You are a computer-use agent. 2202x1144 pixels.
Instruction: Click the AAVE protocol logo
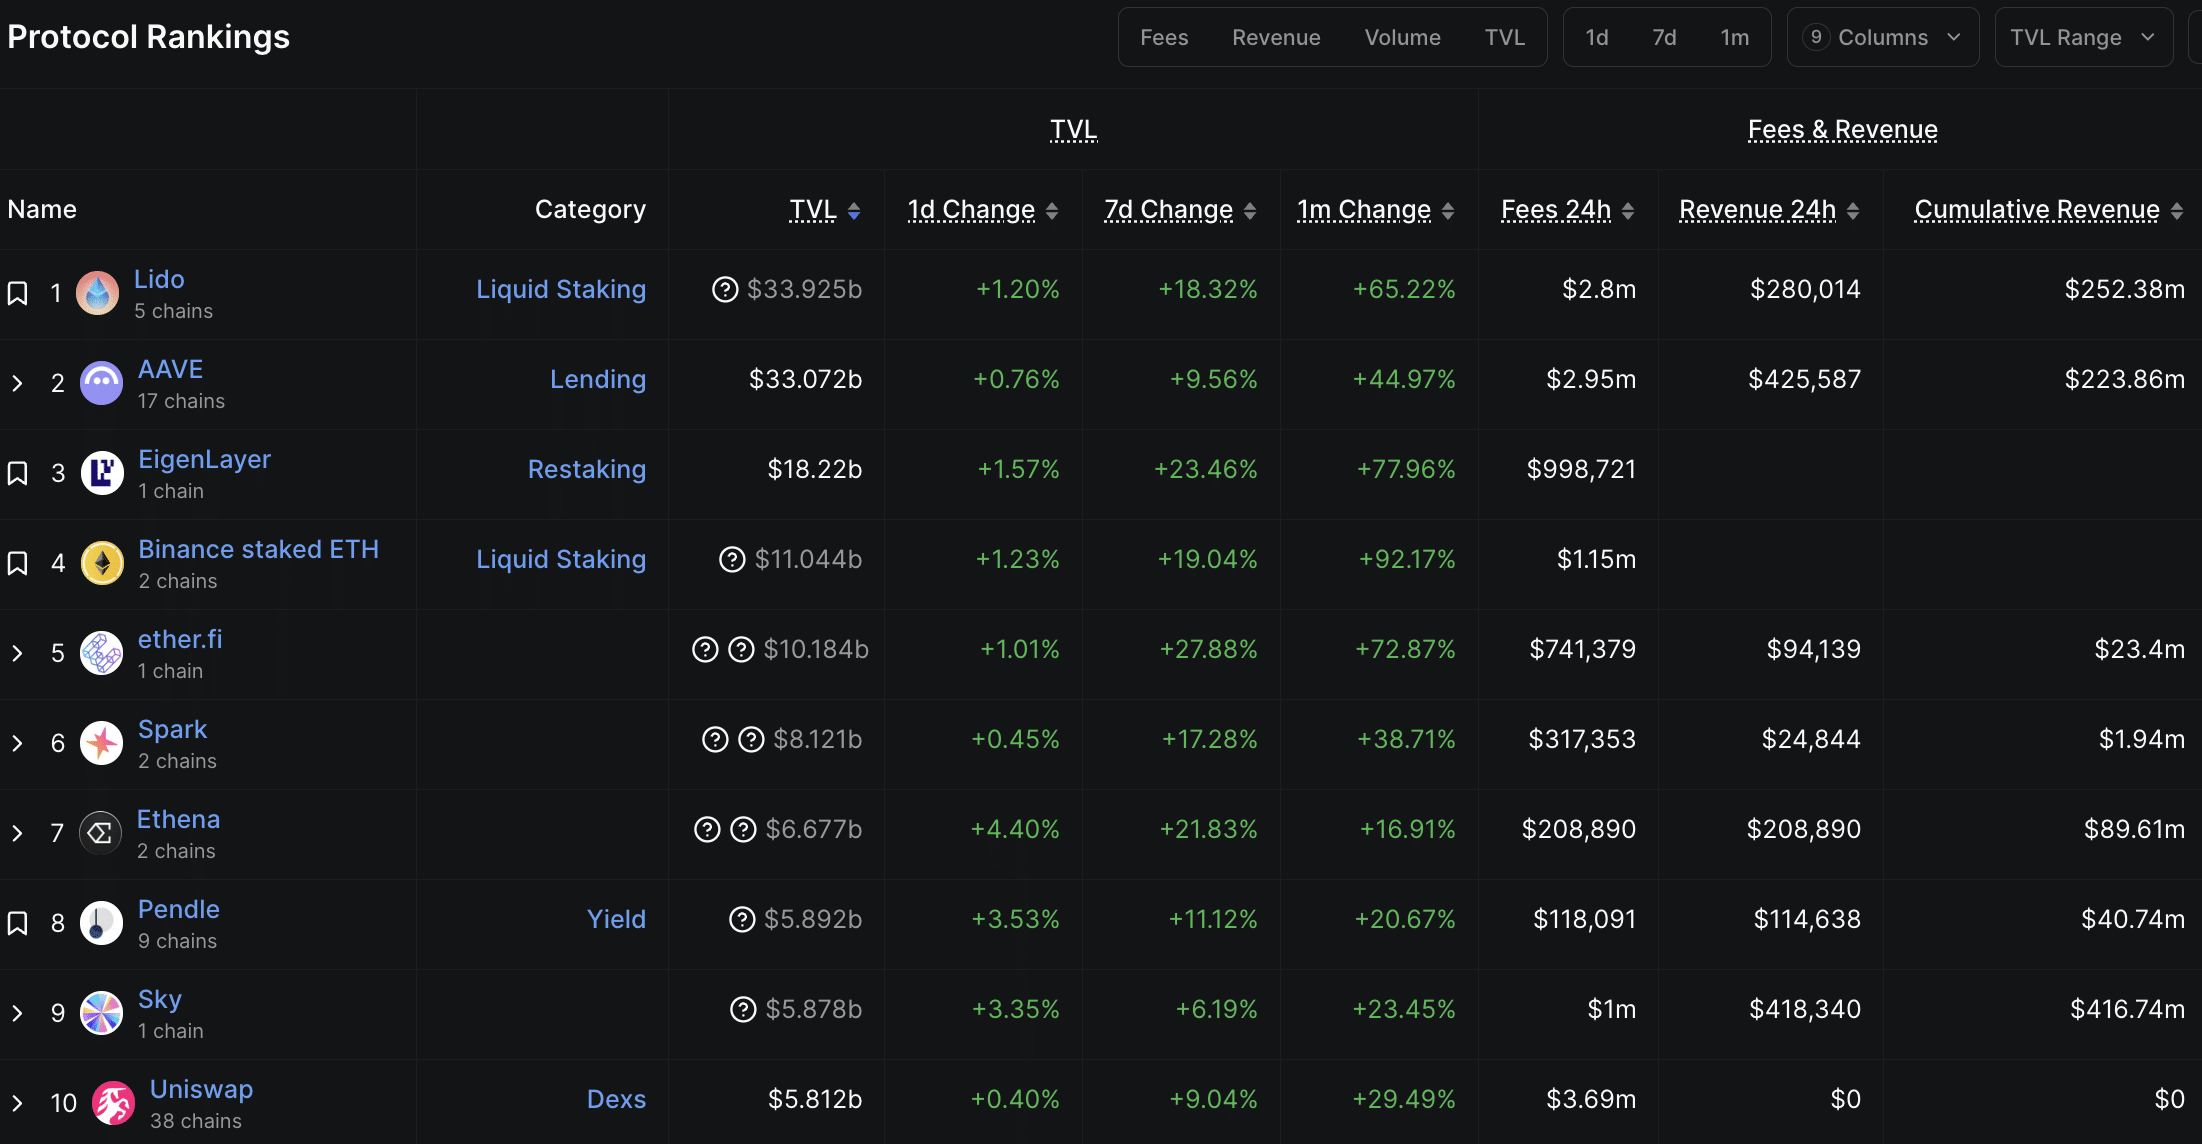101,383
